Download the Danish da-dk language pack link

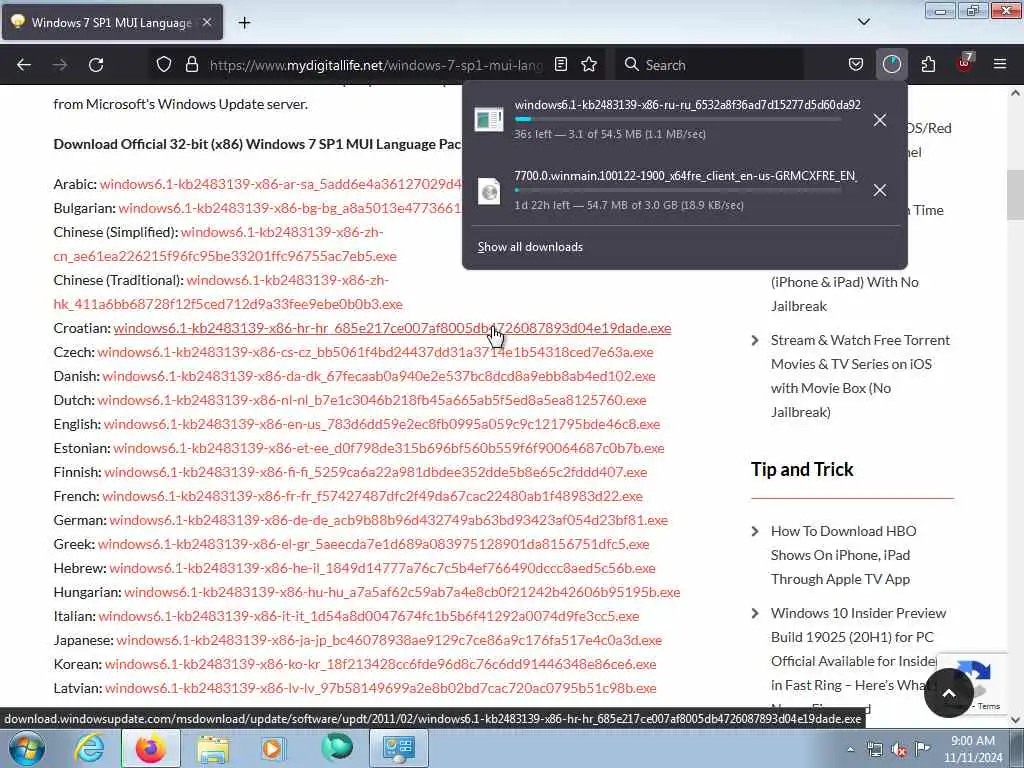pyautogui.click(x=379, y=377)
